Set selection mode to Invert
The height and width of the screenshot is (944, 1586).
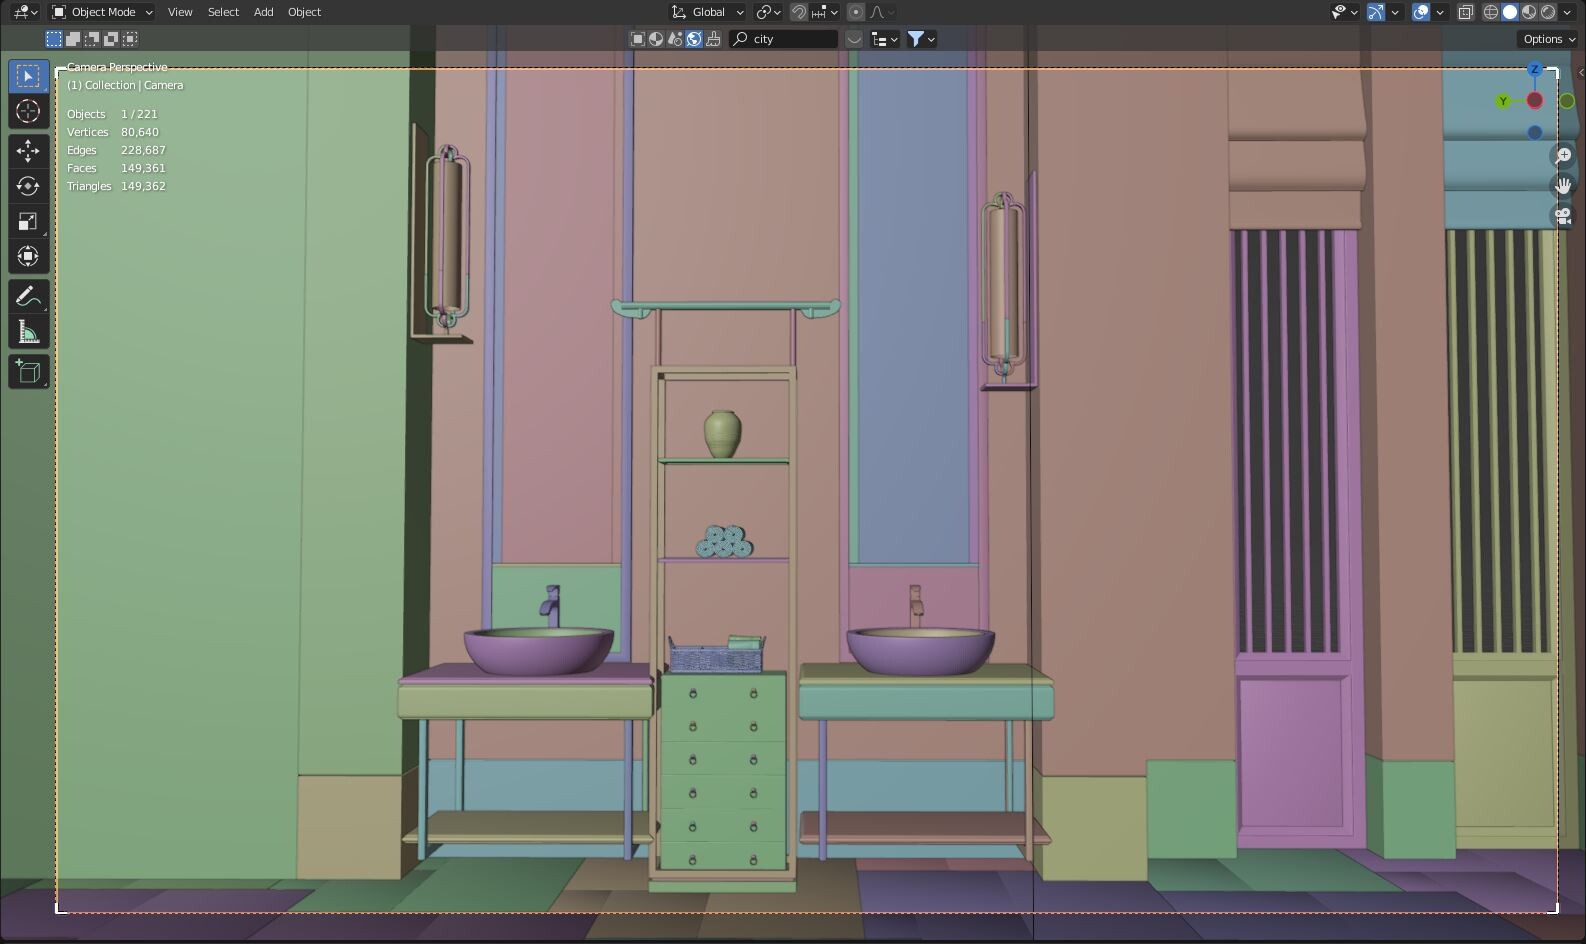coord(111,39)
